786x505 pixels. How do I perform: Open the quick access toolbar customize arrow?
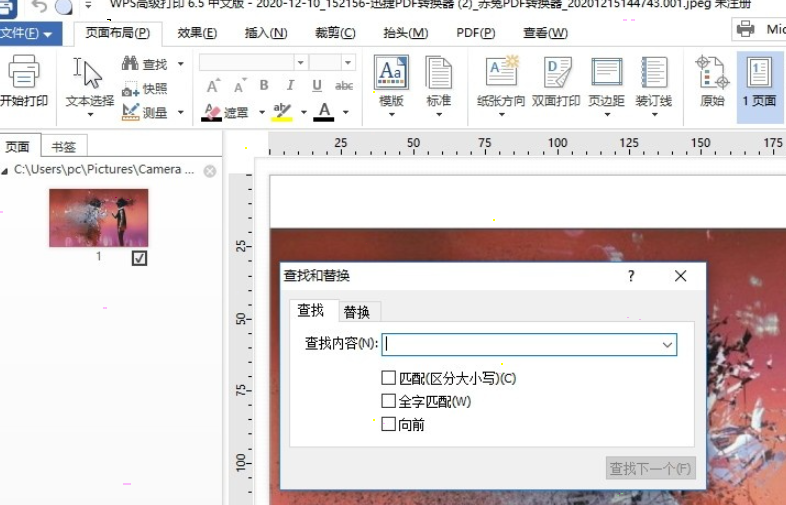(88, 6)
